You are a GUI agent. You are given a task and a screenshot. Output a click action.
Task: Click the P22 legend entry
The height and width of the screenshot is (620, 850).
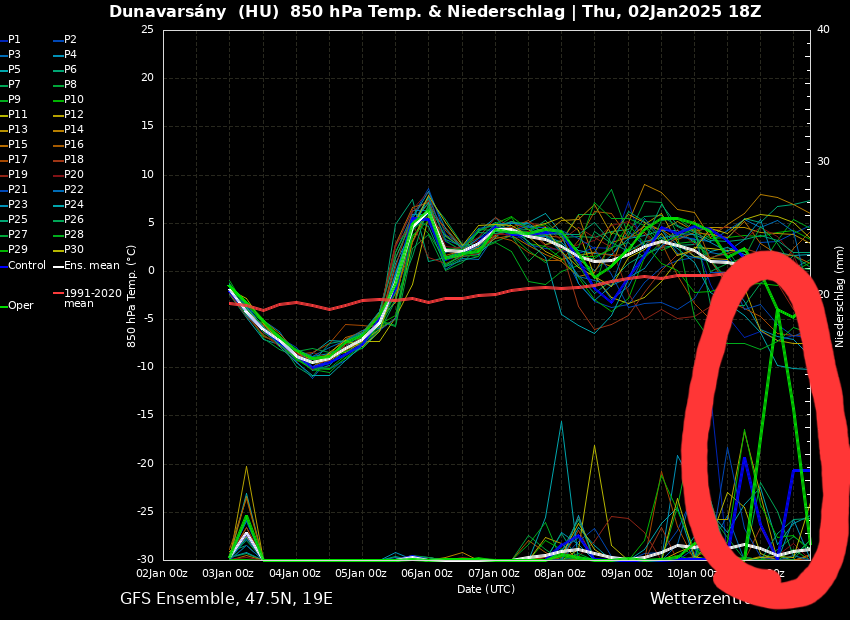pyautogui.click(x=74, y=190)
